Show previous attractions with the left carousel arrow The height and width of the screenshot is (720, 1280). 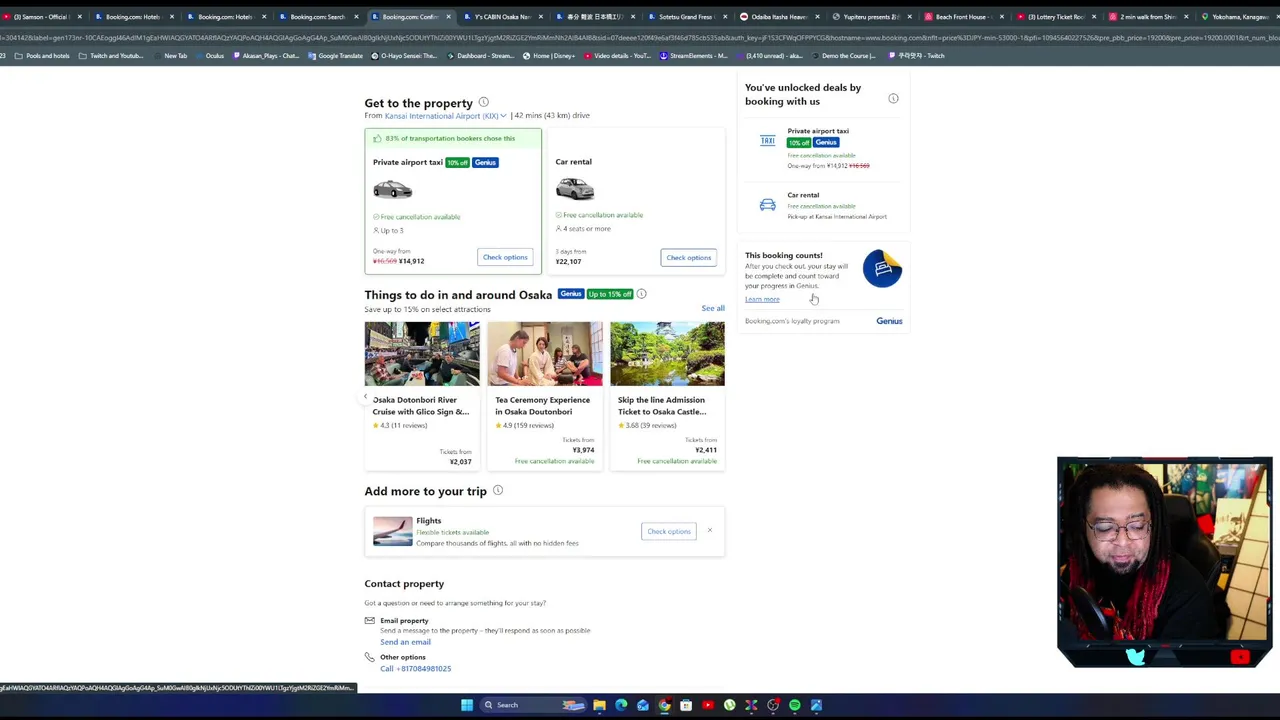point(366,397)
